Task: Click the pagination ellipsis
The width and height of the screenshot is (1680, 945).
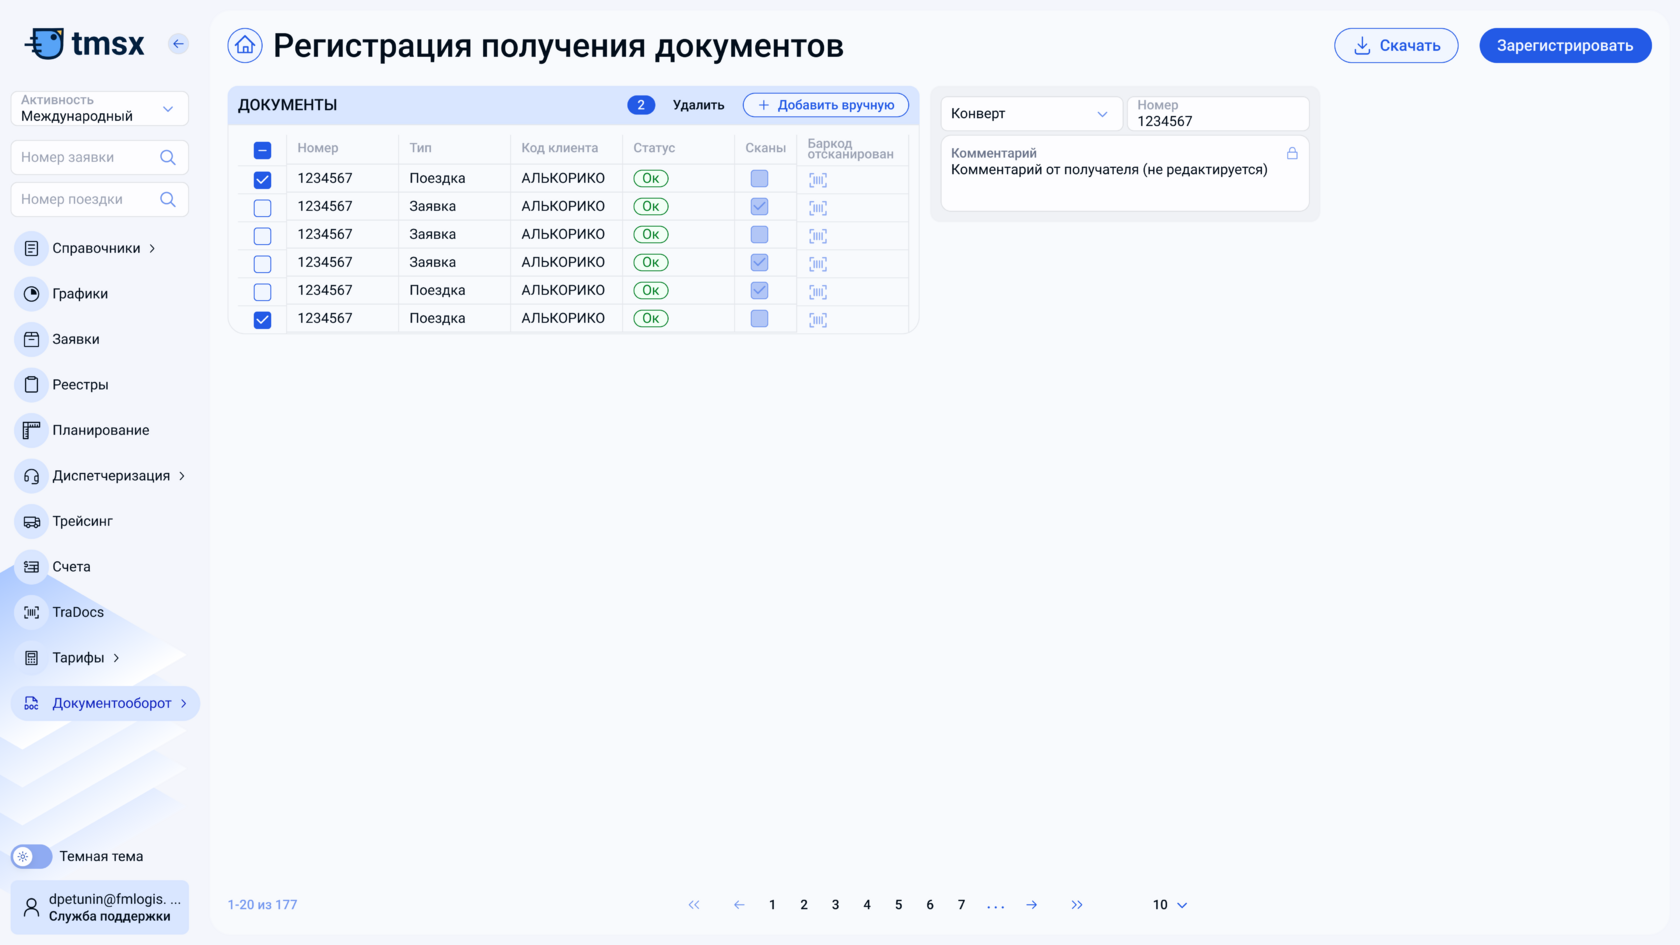Action: pos(996,906)
